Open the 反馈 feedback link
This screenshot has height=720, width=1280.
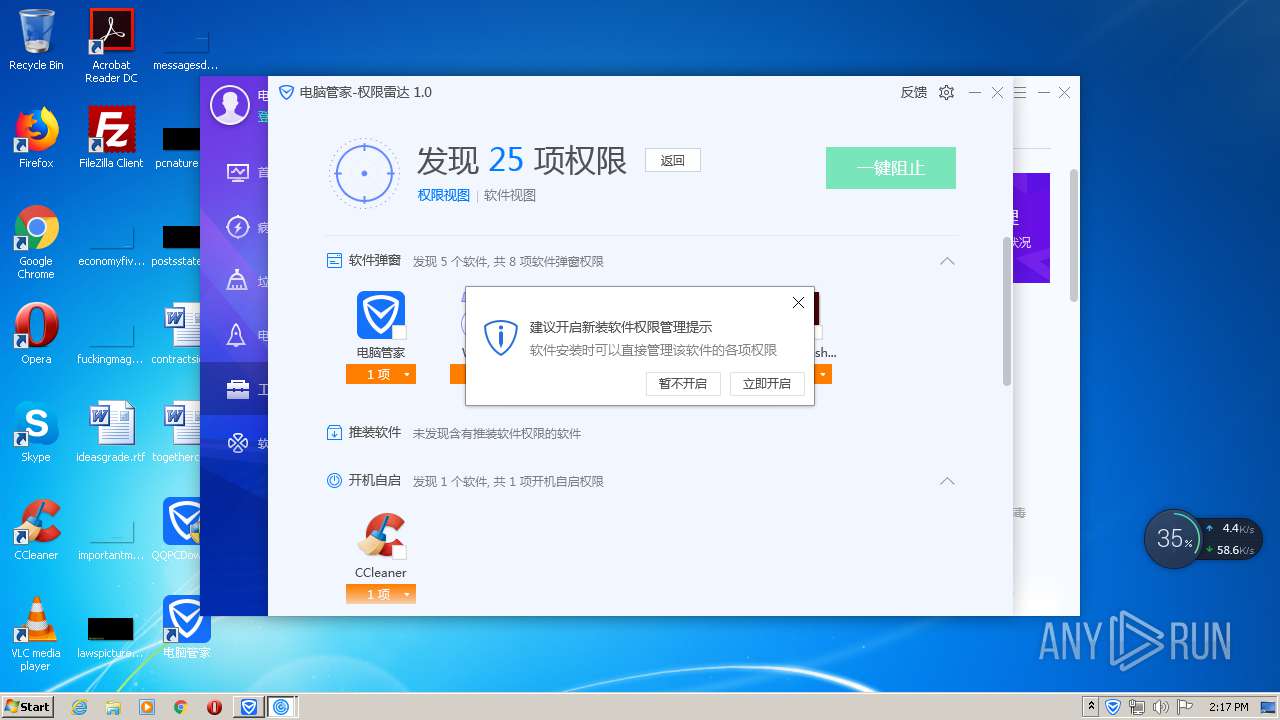click(914, 92)
